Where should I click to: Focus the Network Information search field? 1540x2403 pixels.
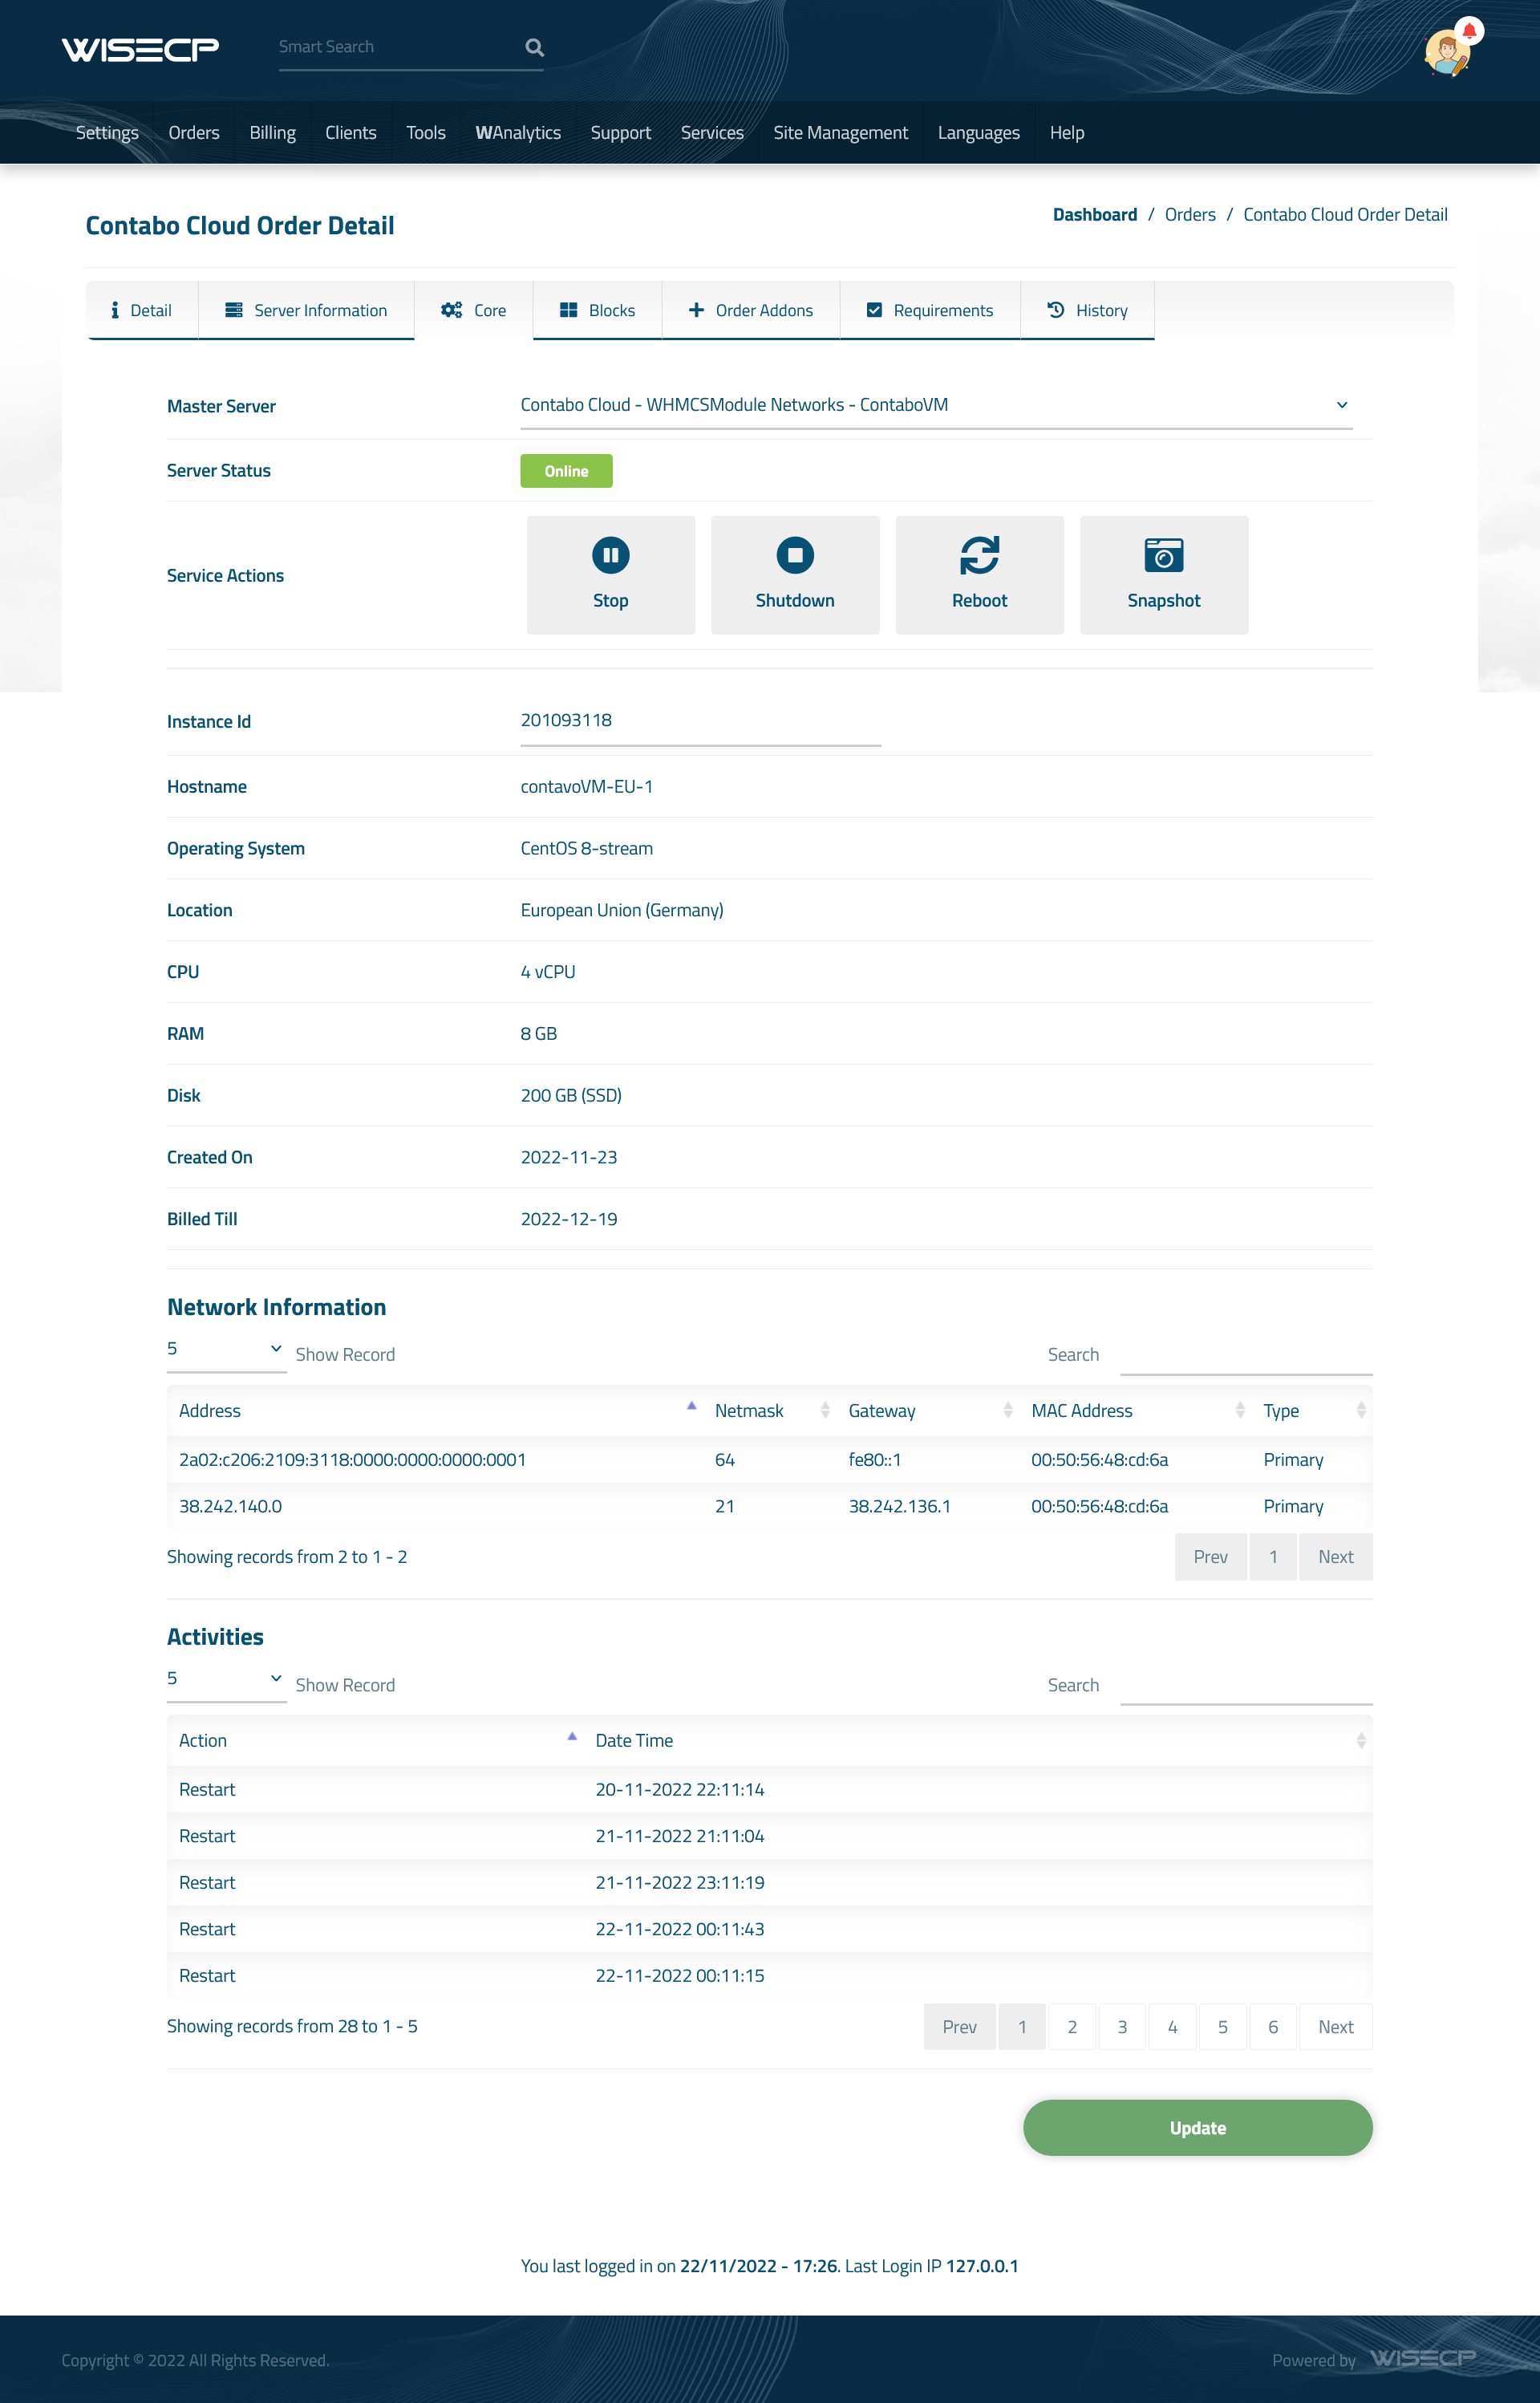click(x=1246, y=1354)
